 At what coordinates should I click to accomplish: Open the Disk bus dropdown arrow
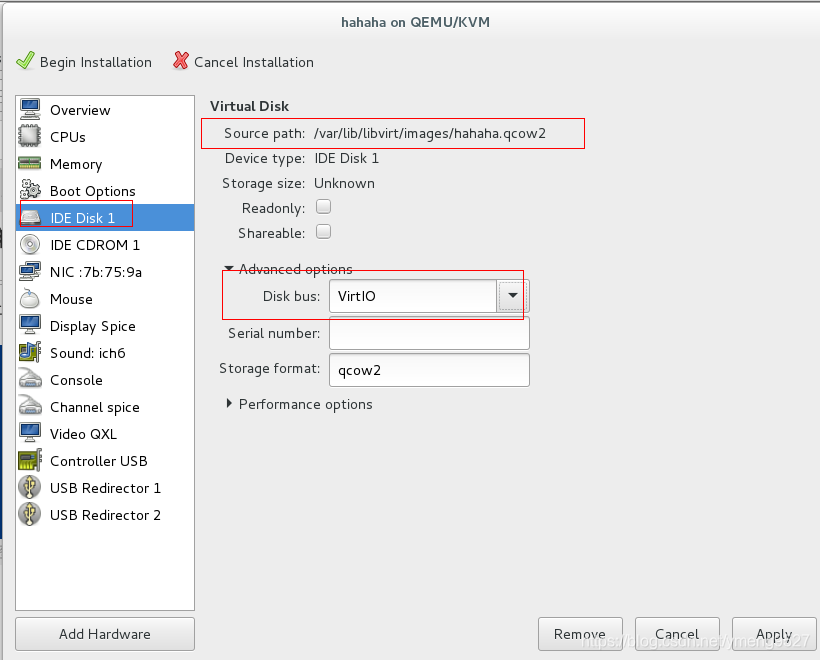click(x=512, y=295)
